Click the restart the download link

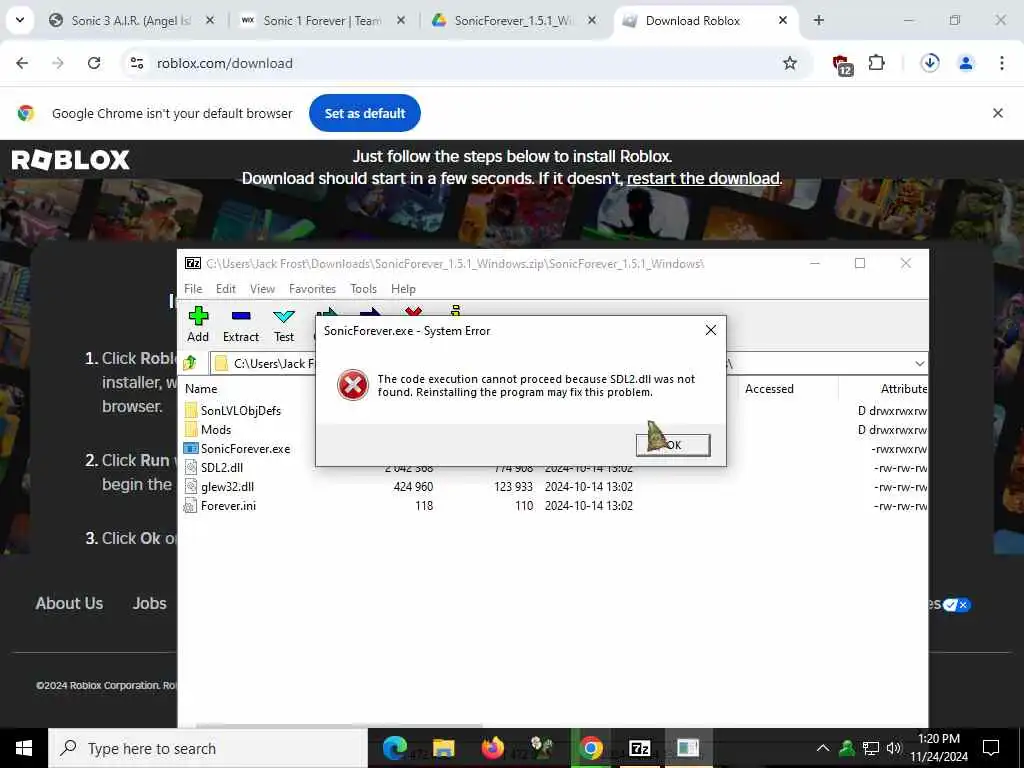click(703, 178)
